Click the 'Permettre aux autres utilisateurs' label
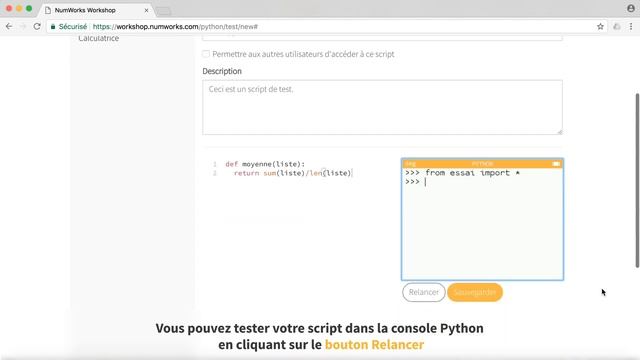This screenshot has height=360, width=640. click(x=303, y=54)
